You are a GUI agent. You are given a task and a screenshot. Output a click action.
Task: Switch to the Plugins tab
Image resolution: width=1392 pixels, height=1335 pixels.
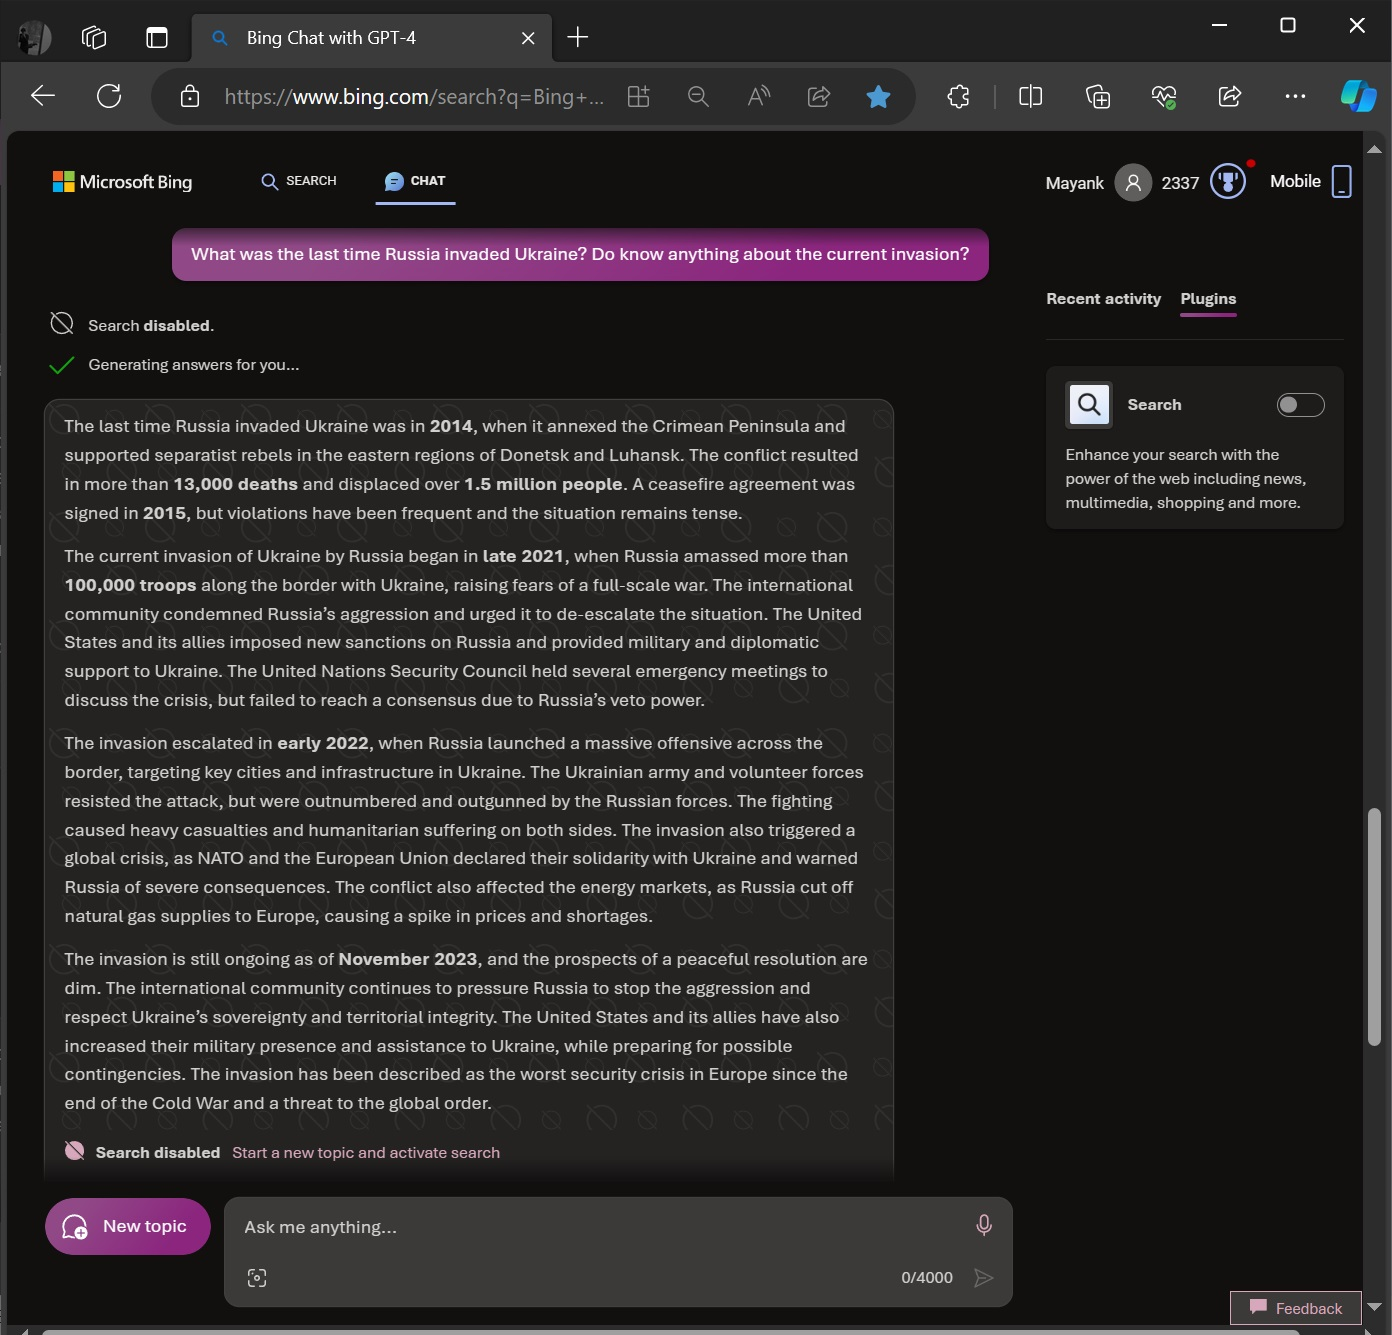click(1208, 298)
